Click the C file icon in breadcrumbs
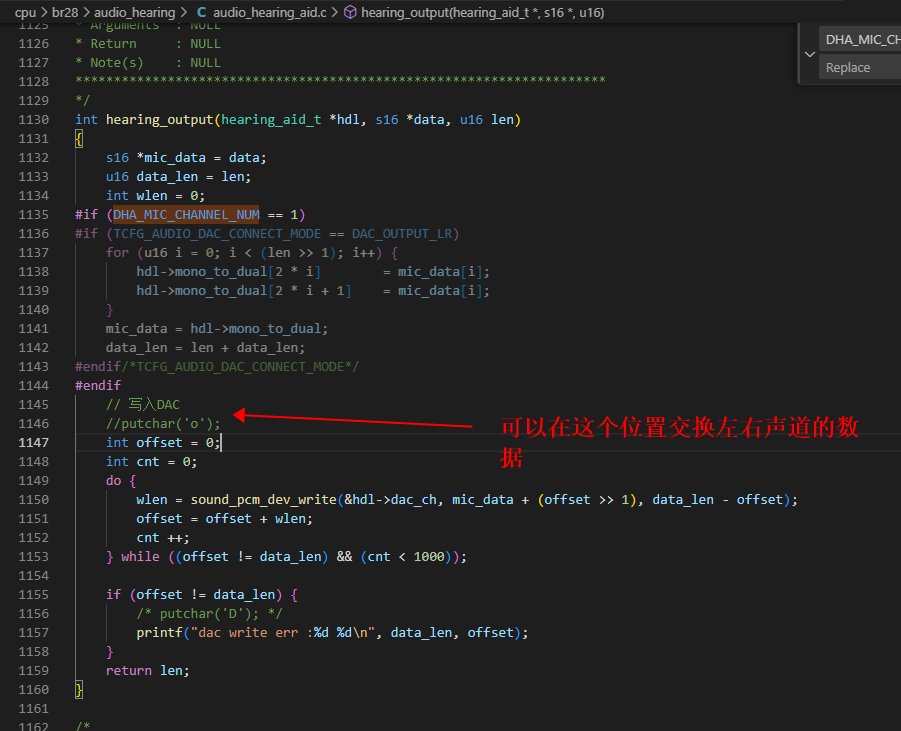901x731 pixels. point(202,12)
